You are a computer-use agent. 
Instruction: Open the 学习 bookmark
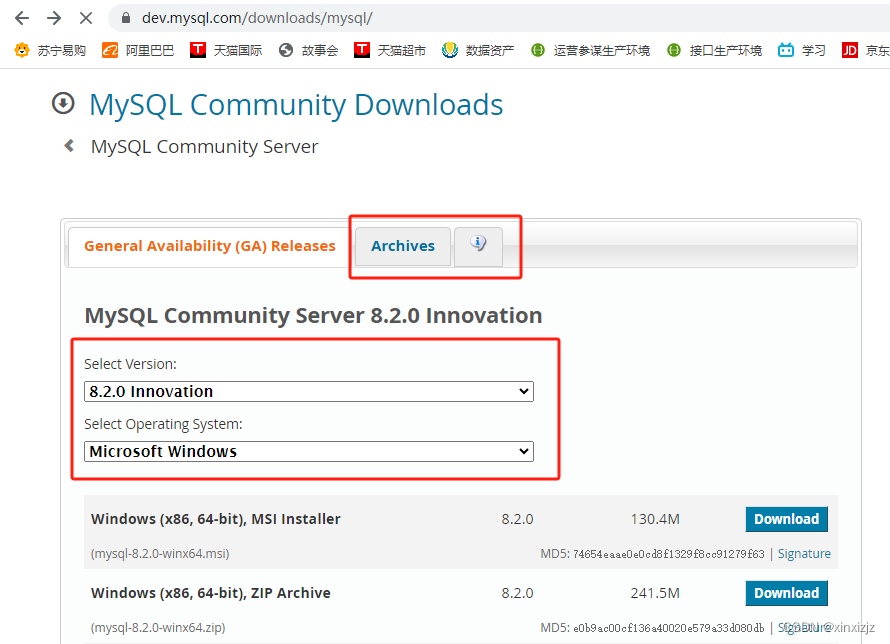(801, 50)
